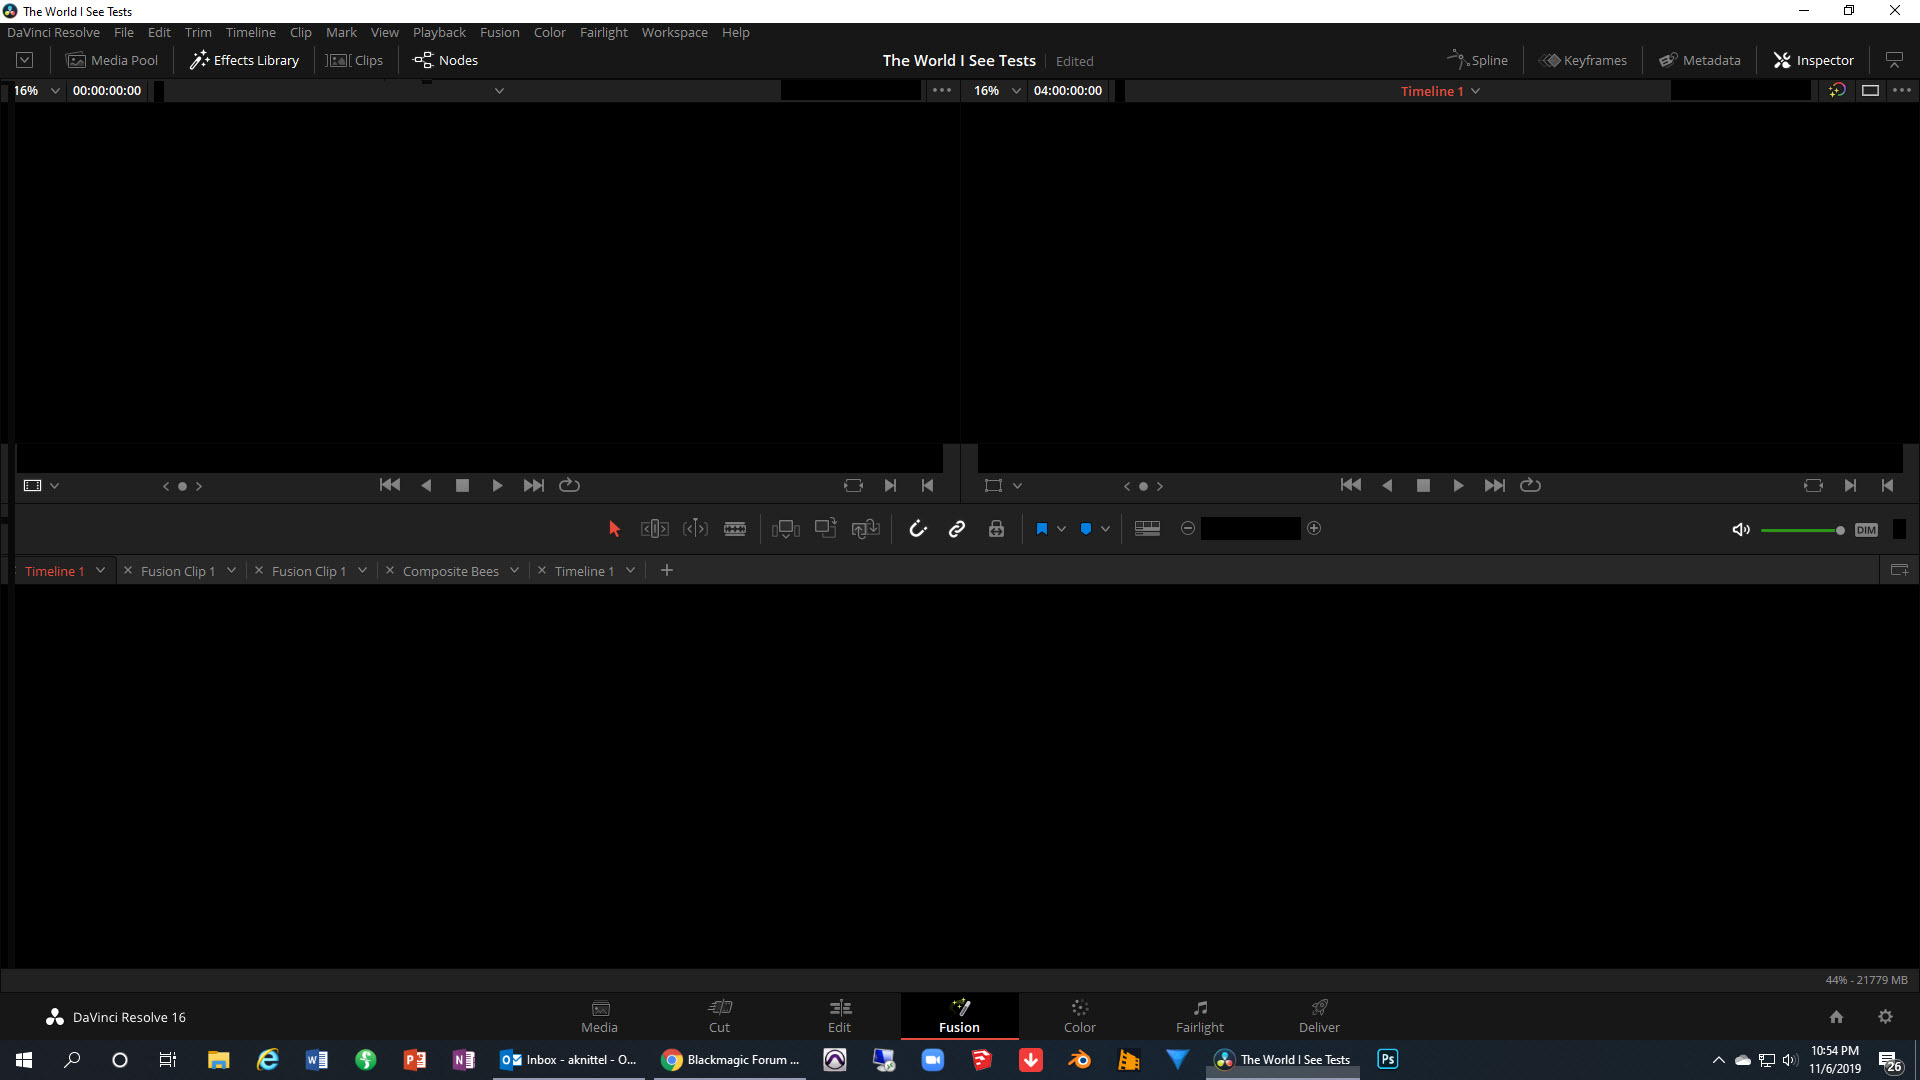The width and height of the screenshot is (1920, 1080).
Task: Toggle timeline Snapping magnet
Action: click(918, 529)
